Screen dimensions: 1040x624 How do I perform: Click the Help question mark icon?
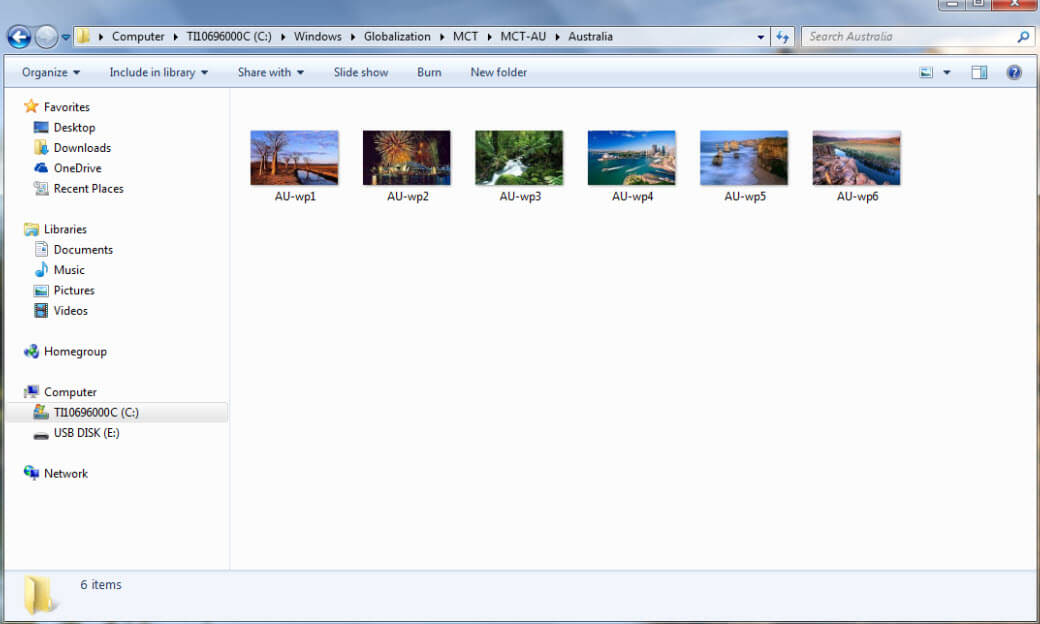(x=1014, y=72)
